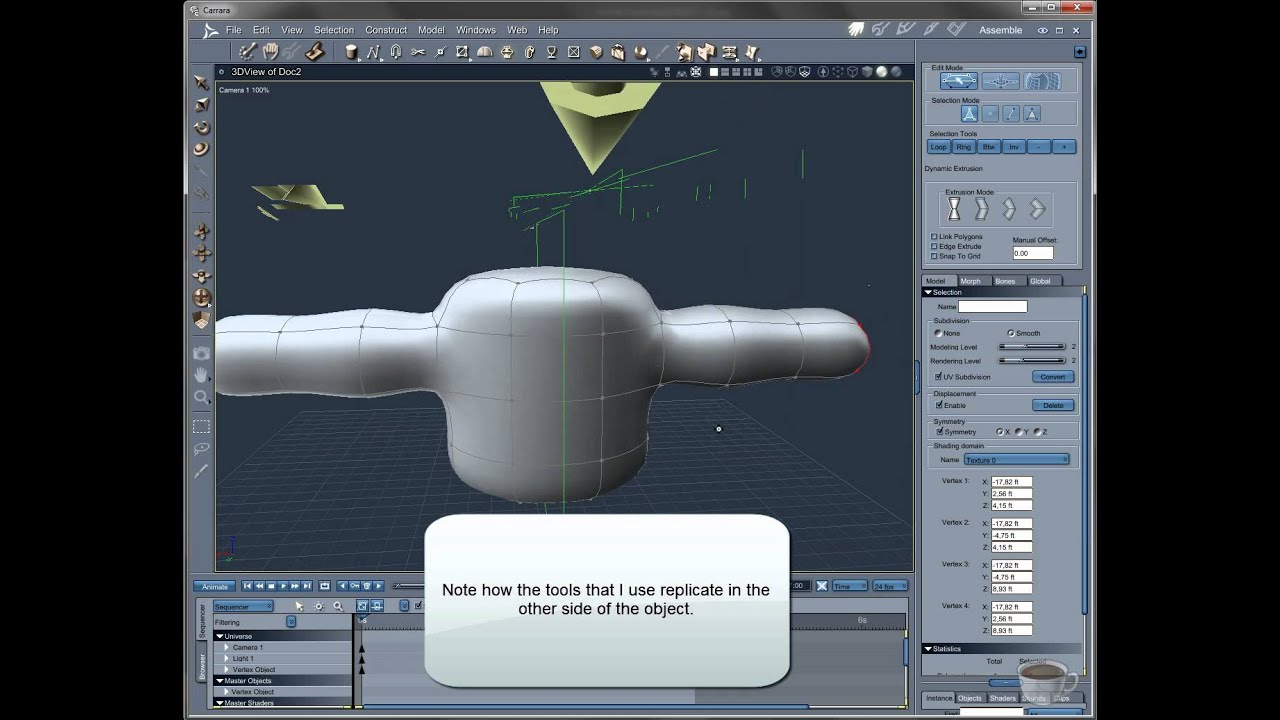The height and width of the screenshot is (720, 1280).
Task: Enable Link Polygons checkbox
Action: click(x=935, y=237)
